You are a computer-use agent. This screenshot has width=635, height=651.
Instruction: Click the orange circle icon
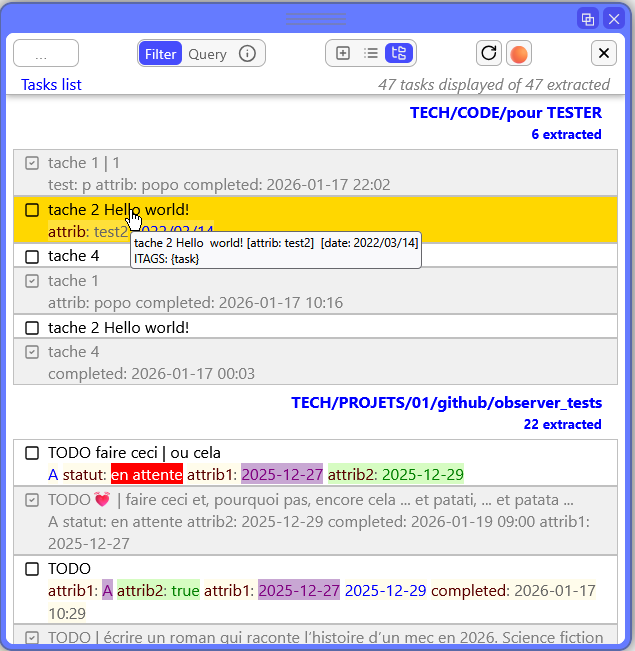[x=518, y=54]
